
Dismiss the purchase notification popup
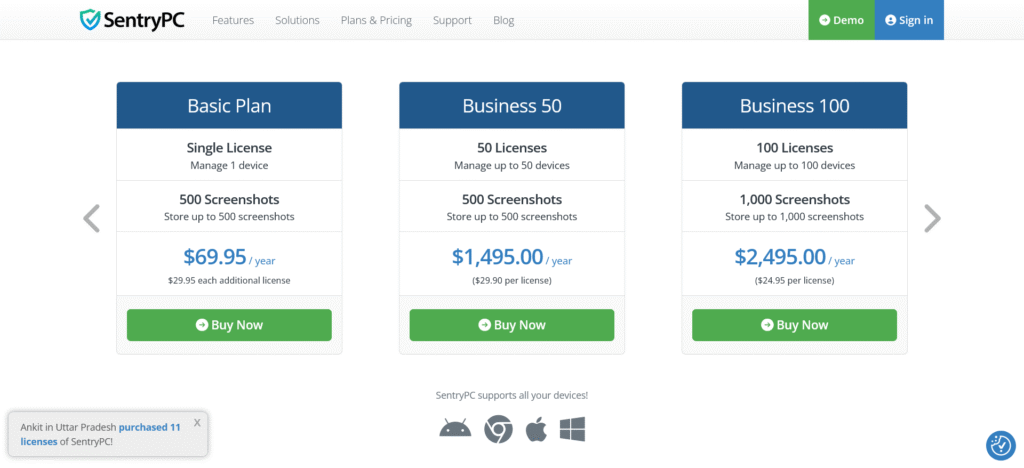click(197, 423)
